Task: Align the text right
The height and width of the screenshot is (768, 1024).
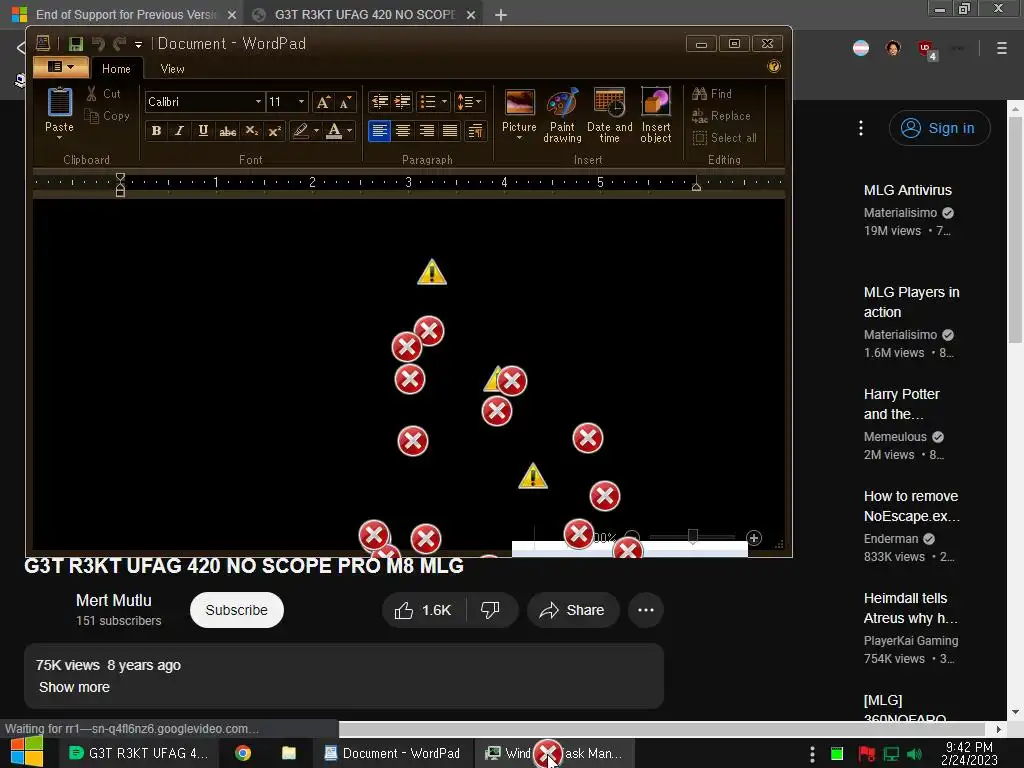Action: click(426, 131)
